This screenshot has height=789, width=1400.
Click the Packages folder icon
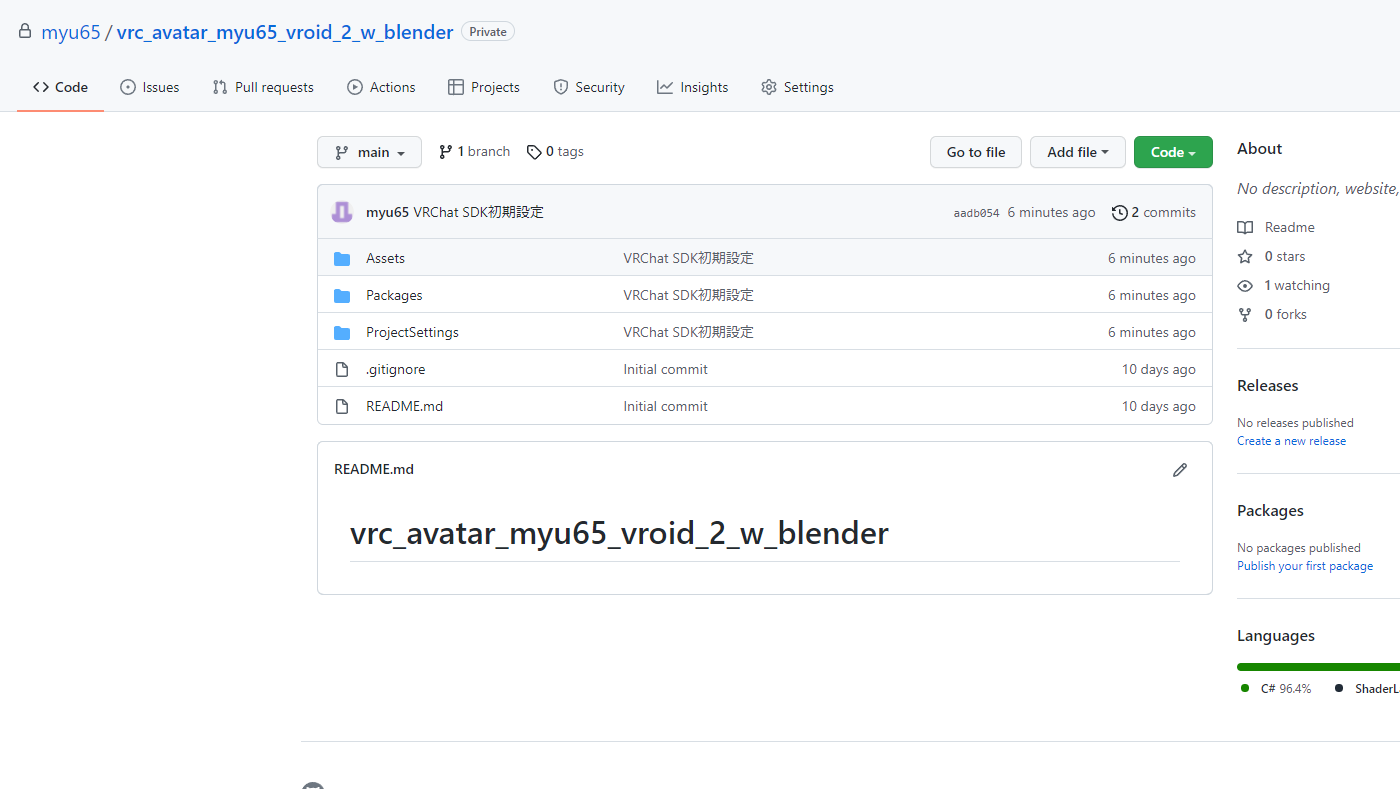coord(342,295)
